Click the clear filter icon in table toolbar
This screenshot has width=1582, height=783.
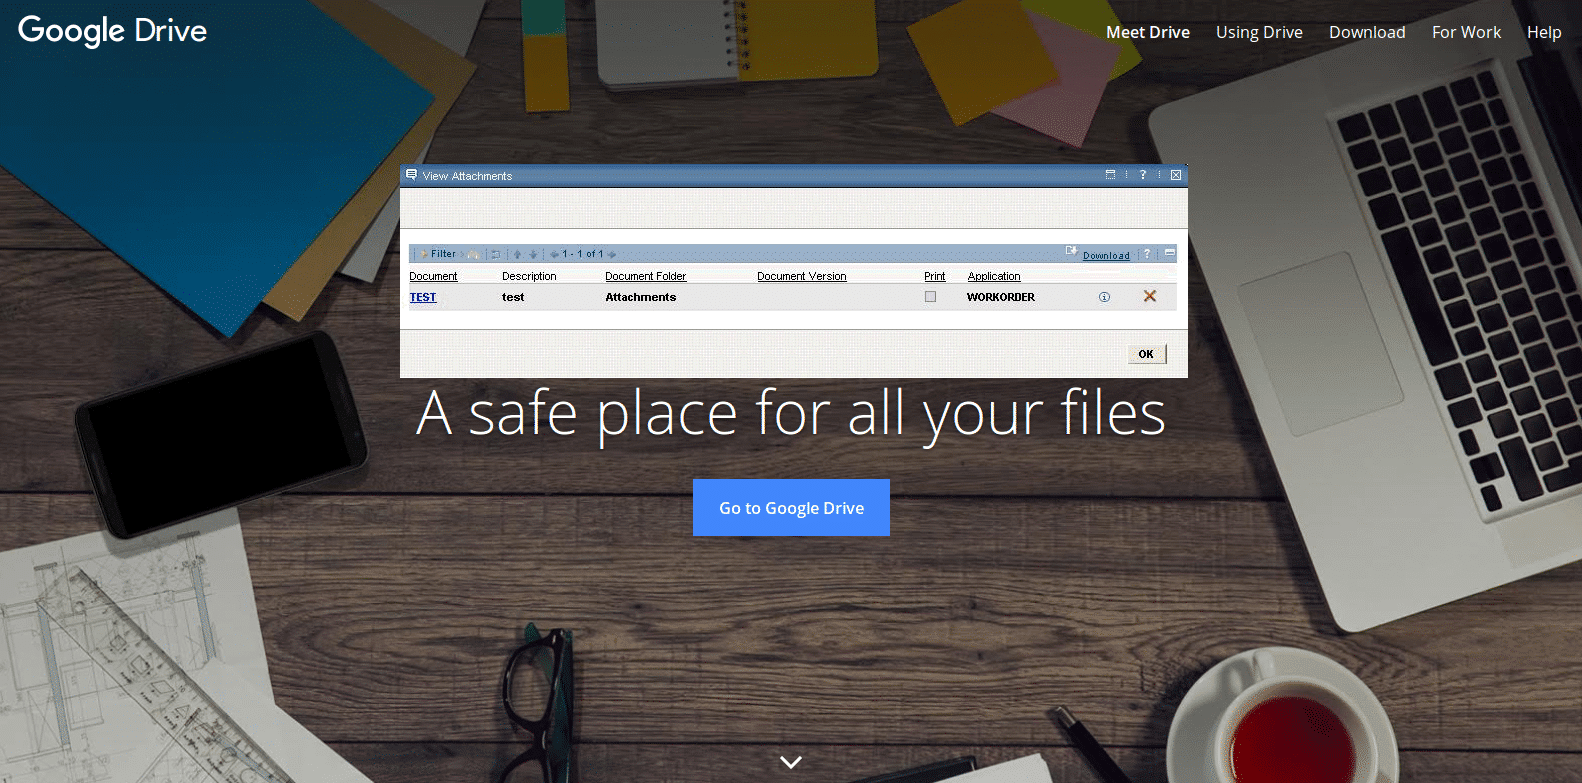coord(496,254)
